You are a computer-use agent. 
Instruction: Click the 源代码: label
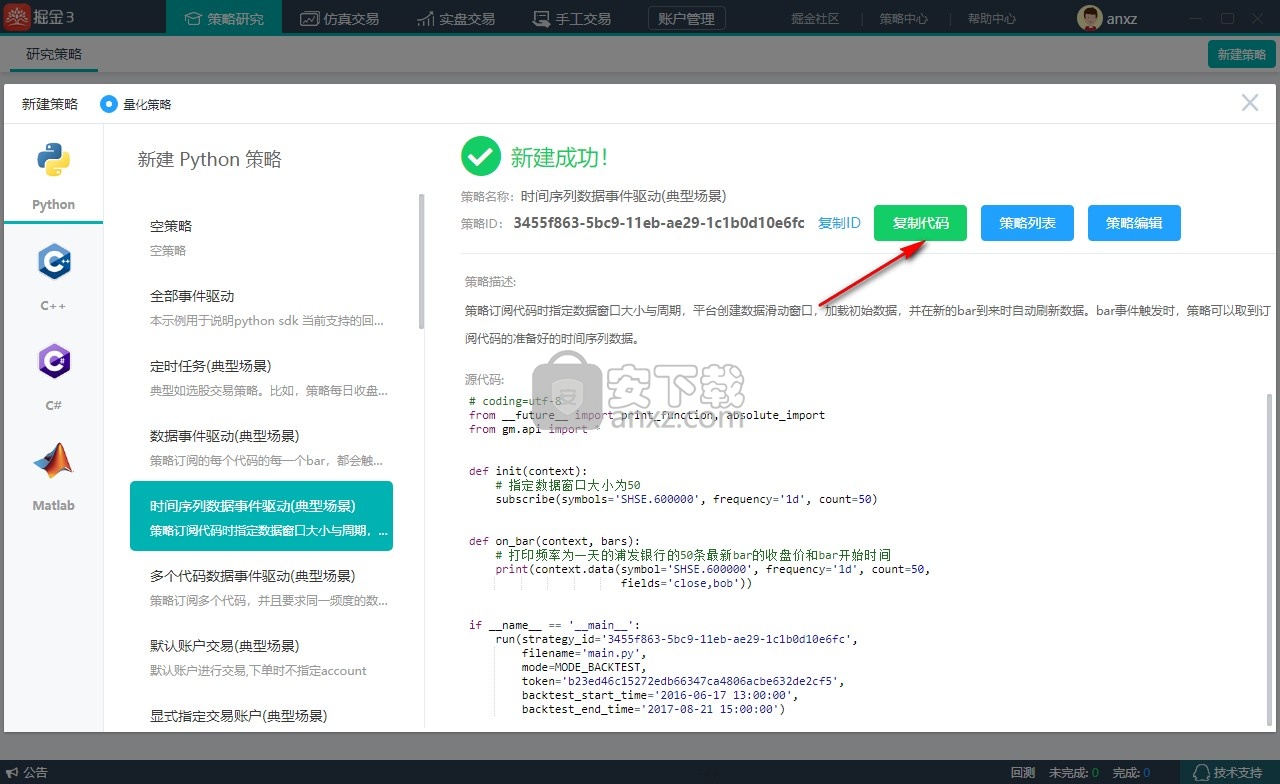[485, 380]
